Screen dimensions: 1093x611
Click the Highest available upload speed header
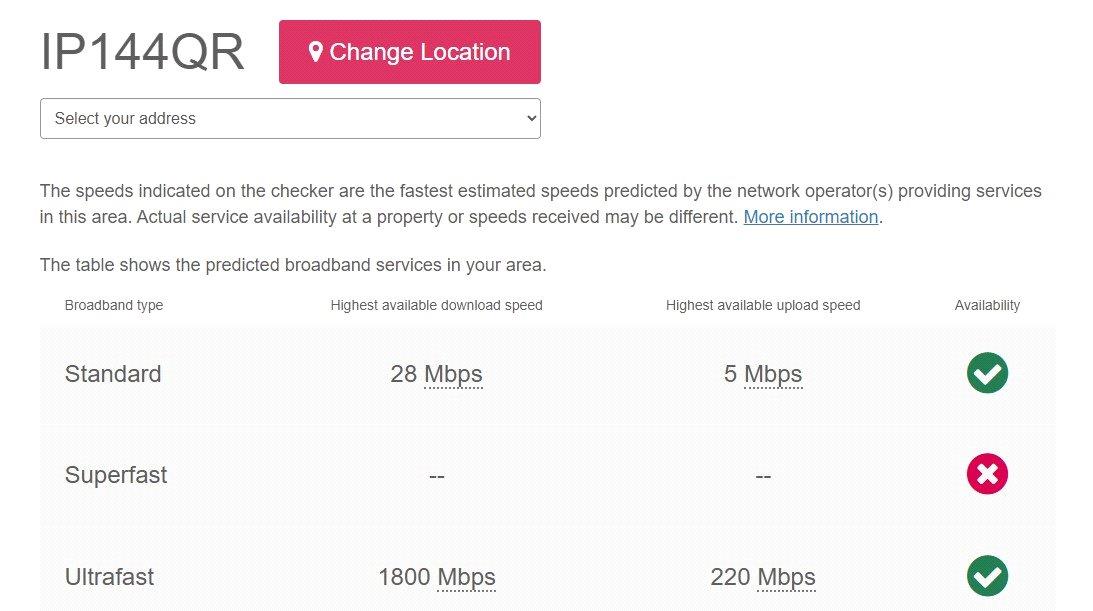click(763, 305)
